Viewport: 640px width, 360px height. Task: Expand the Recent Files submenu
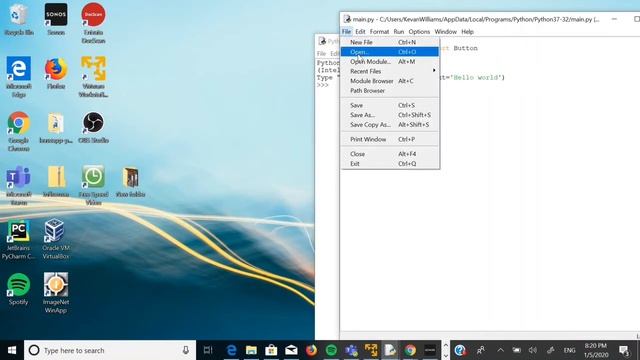tap(390, 71)
